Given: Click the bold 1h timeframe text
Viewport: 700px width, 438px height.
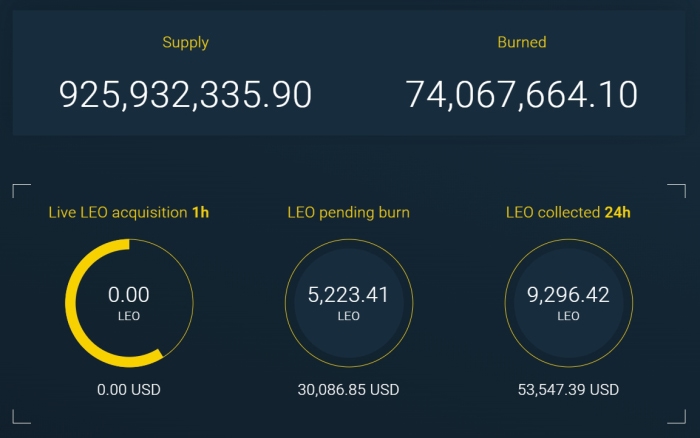Looking at the screenshot, I should [x=200, y=213].
